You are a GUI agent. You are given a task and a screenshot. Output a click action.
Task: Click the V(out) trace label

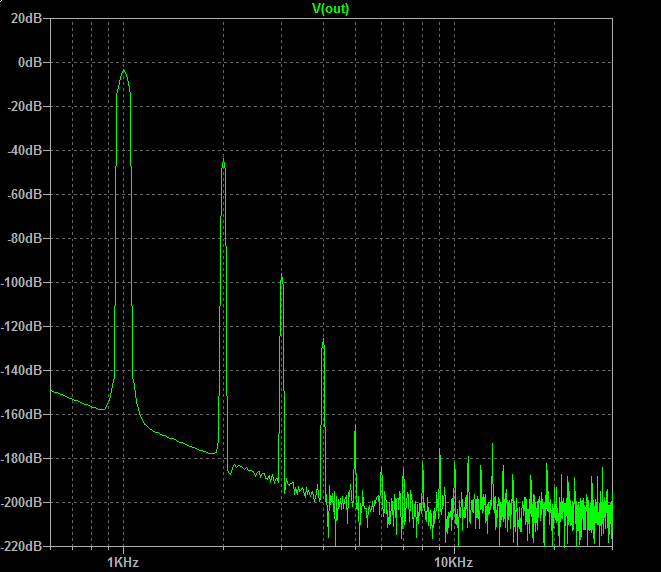(x=330, y=8)
